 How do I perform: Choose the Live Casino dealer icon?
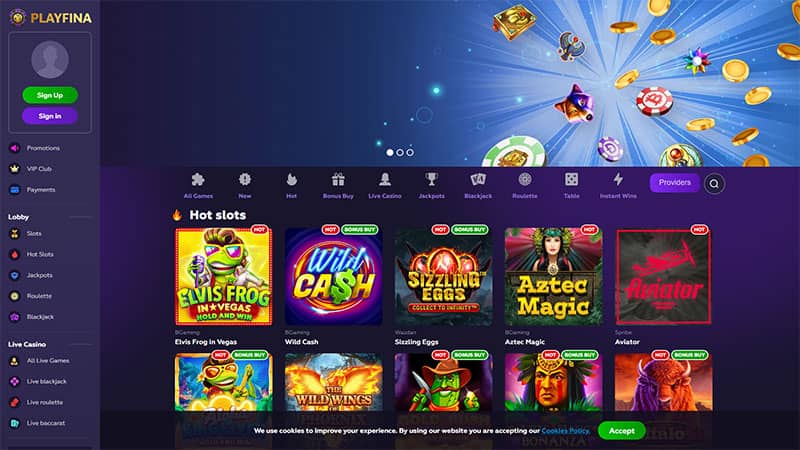click(385, 185)
